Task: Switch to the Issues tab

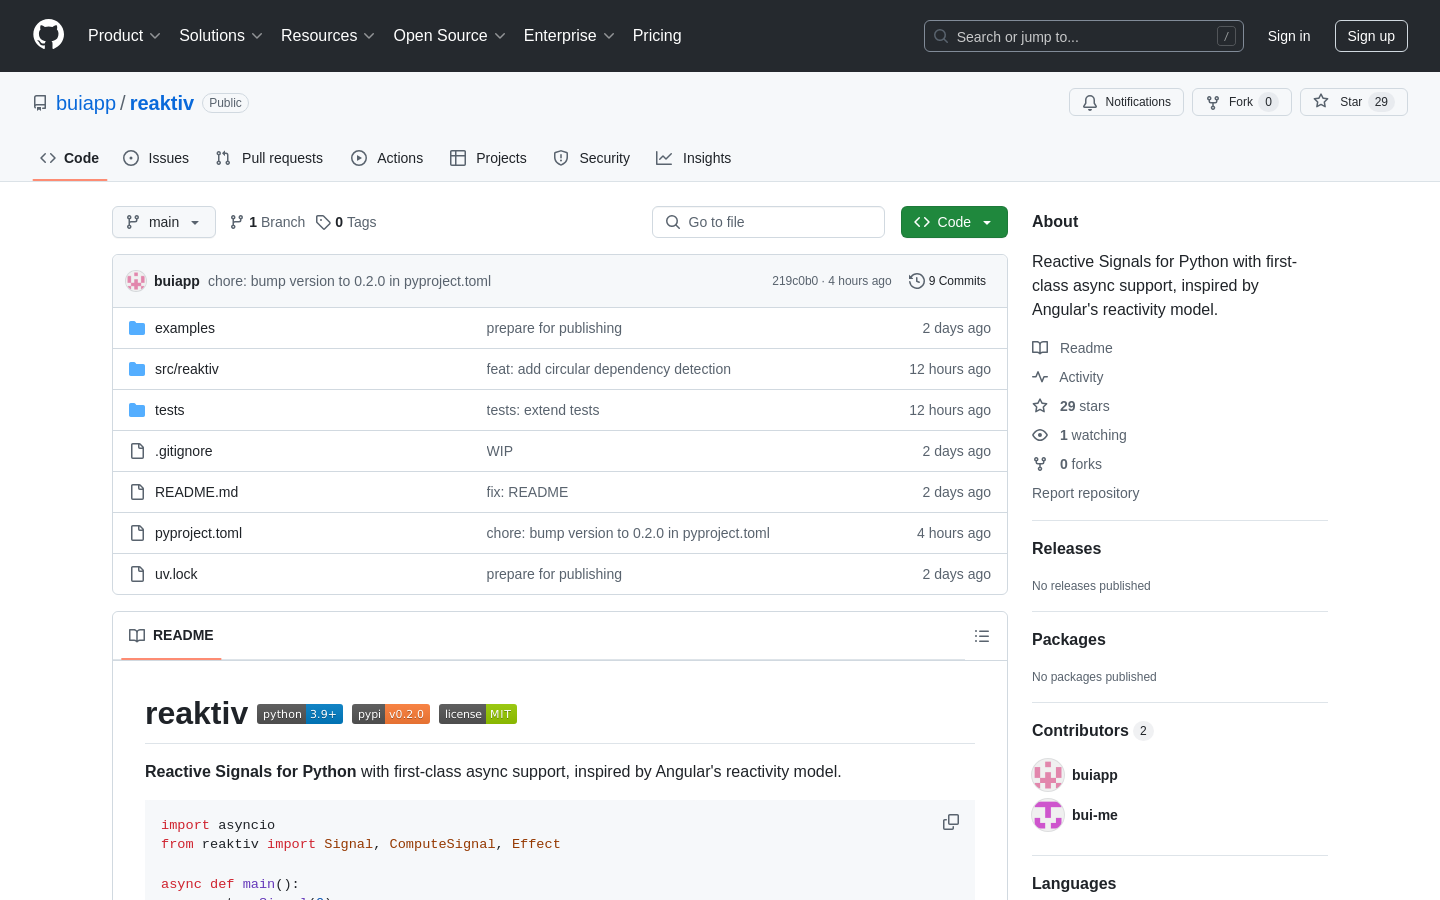Action: pos(156,158)
